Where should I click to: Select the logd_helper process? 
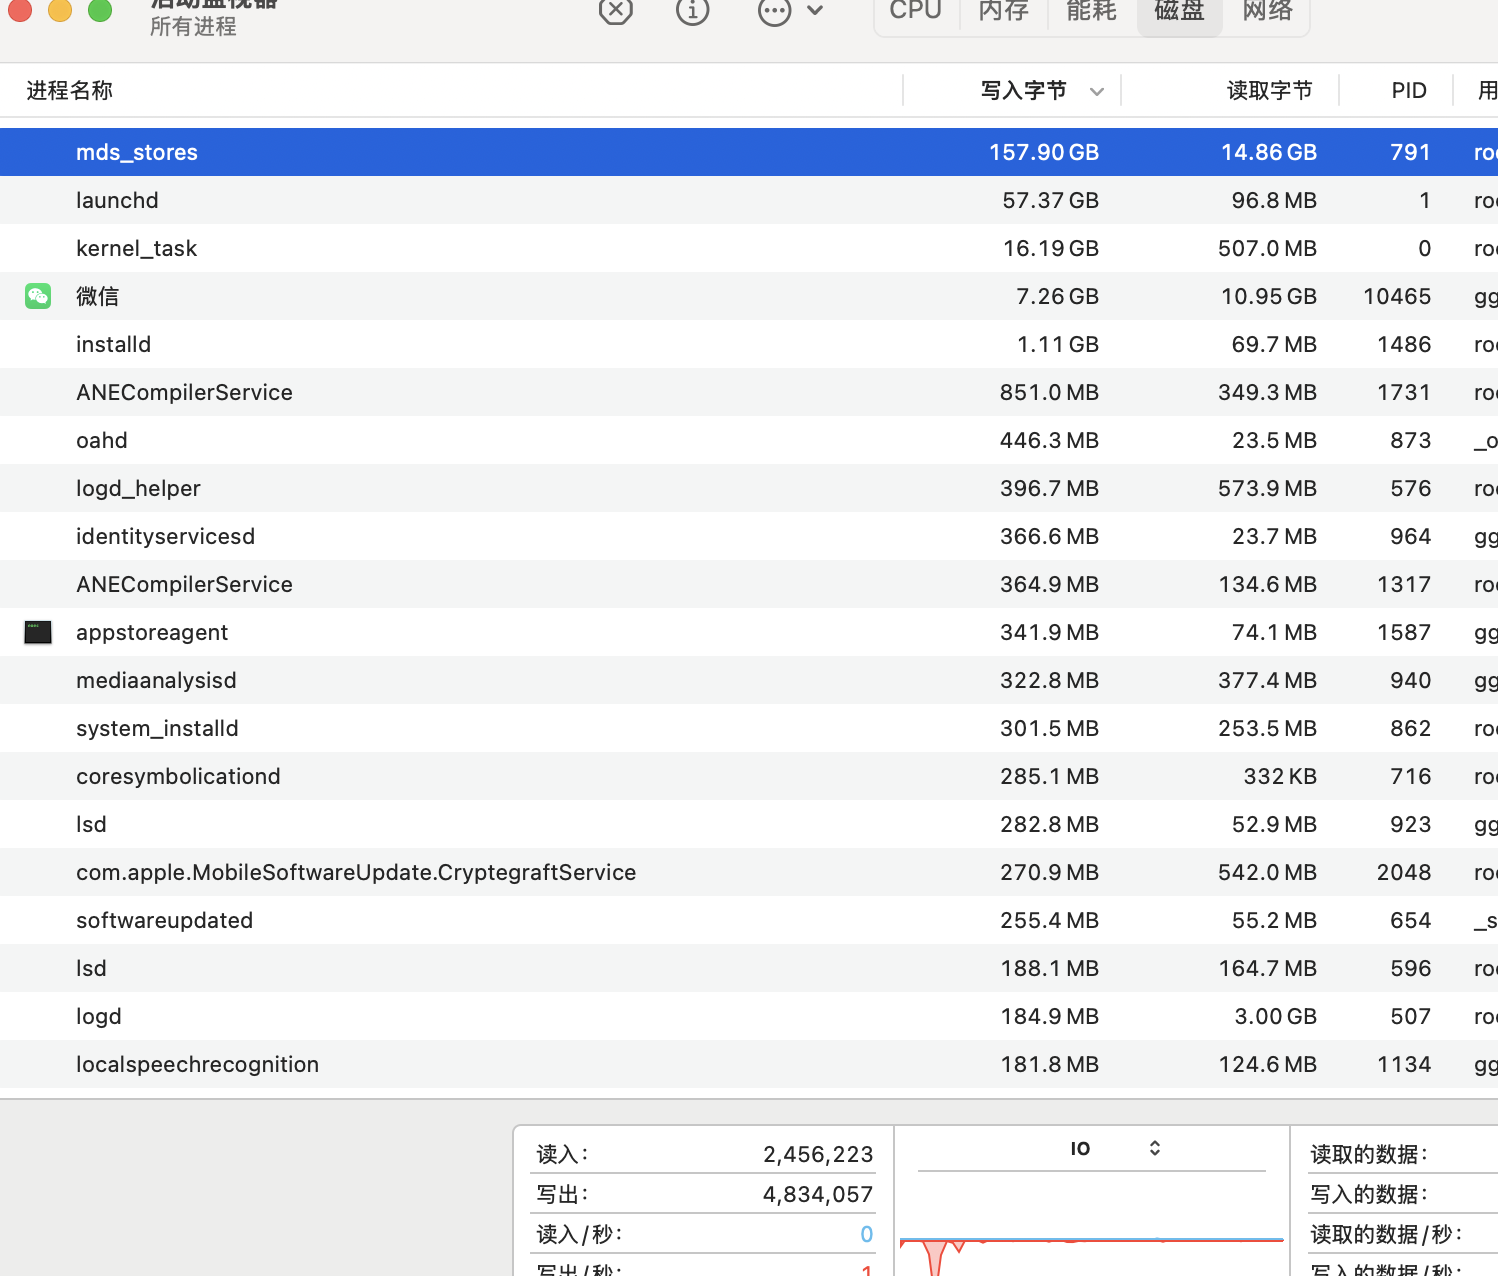(749, 488)
